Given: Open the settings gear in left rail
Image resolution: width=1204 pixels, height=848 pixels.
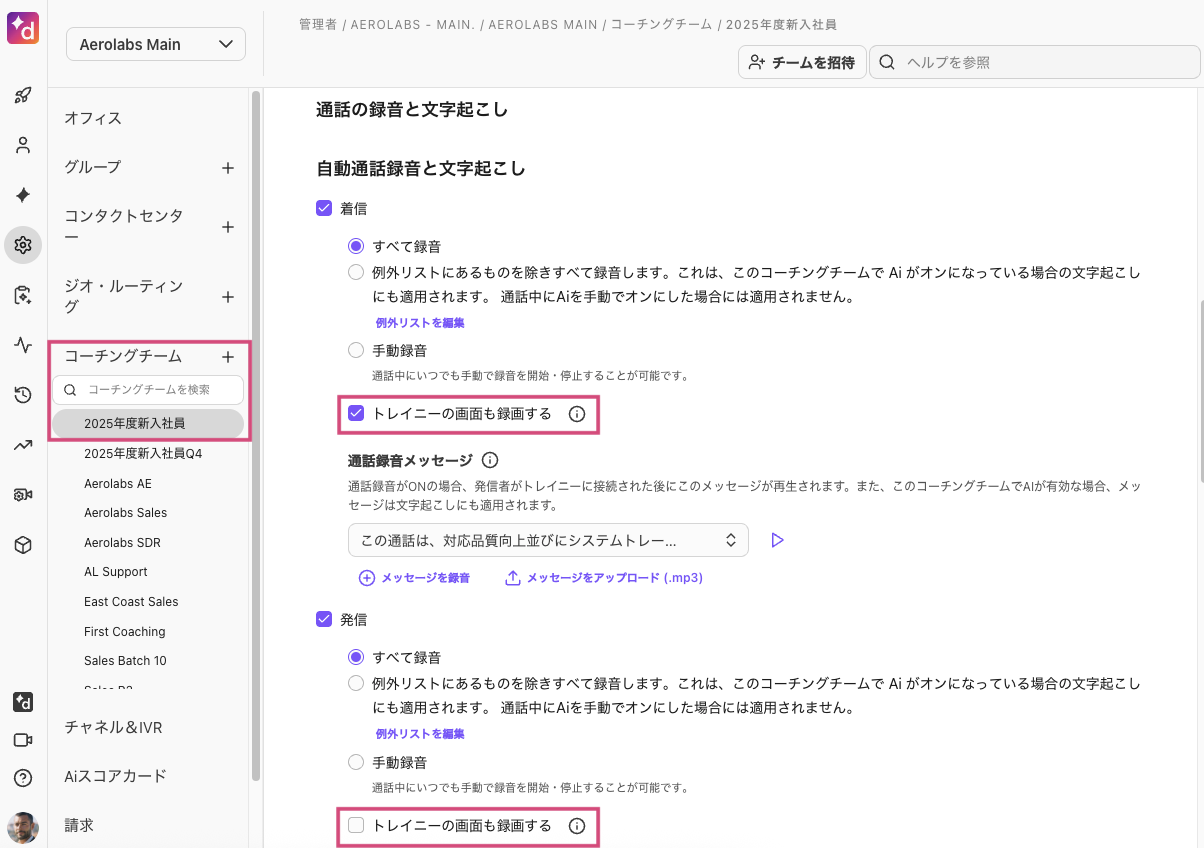Looking at the screenshot, I should tap(23, 245).
